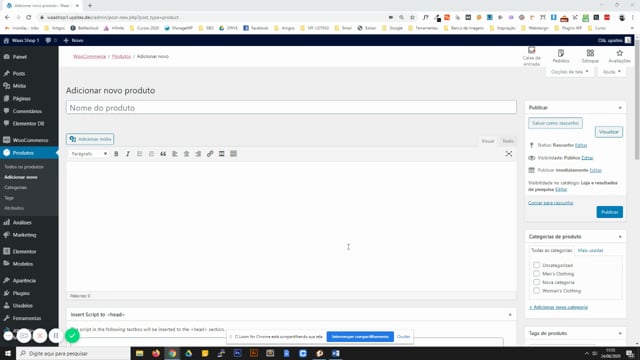640x360 pixels.
Task: Collapse the Categorias de produto panel
Action: point(620,237)
